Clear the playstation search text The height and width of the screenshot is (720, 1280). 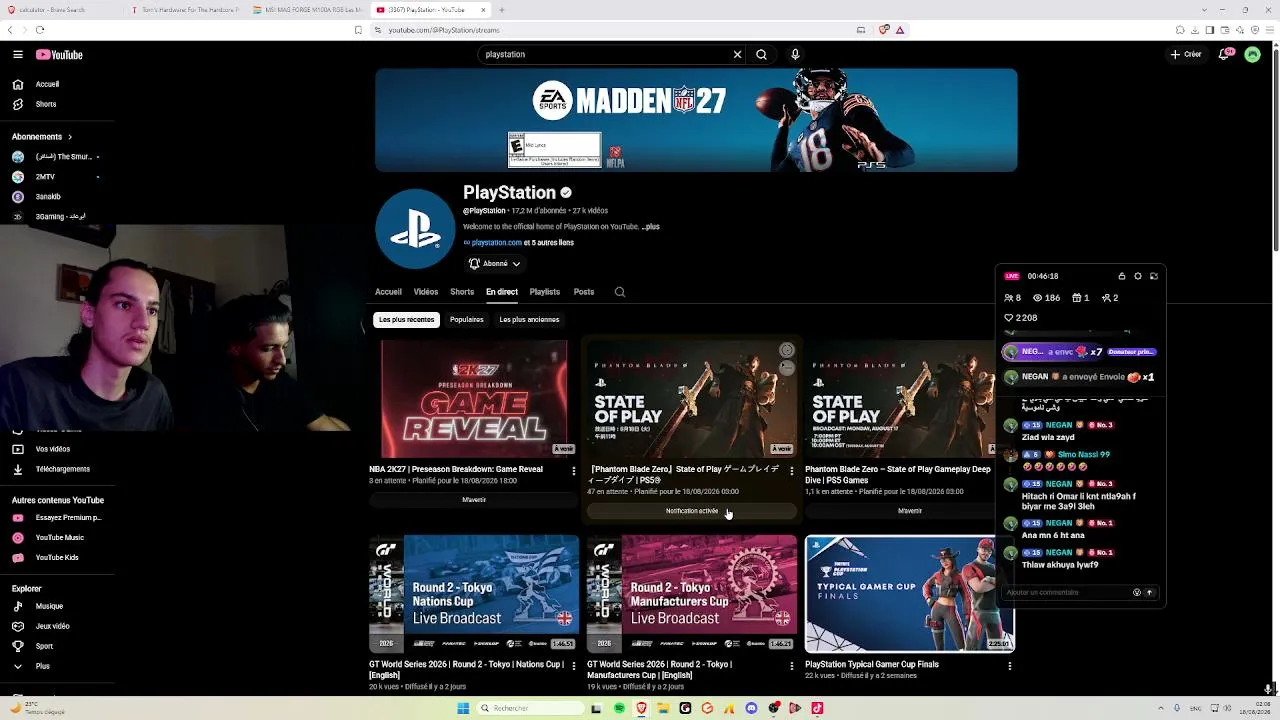[x=738, y=55]
